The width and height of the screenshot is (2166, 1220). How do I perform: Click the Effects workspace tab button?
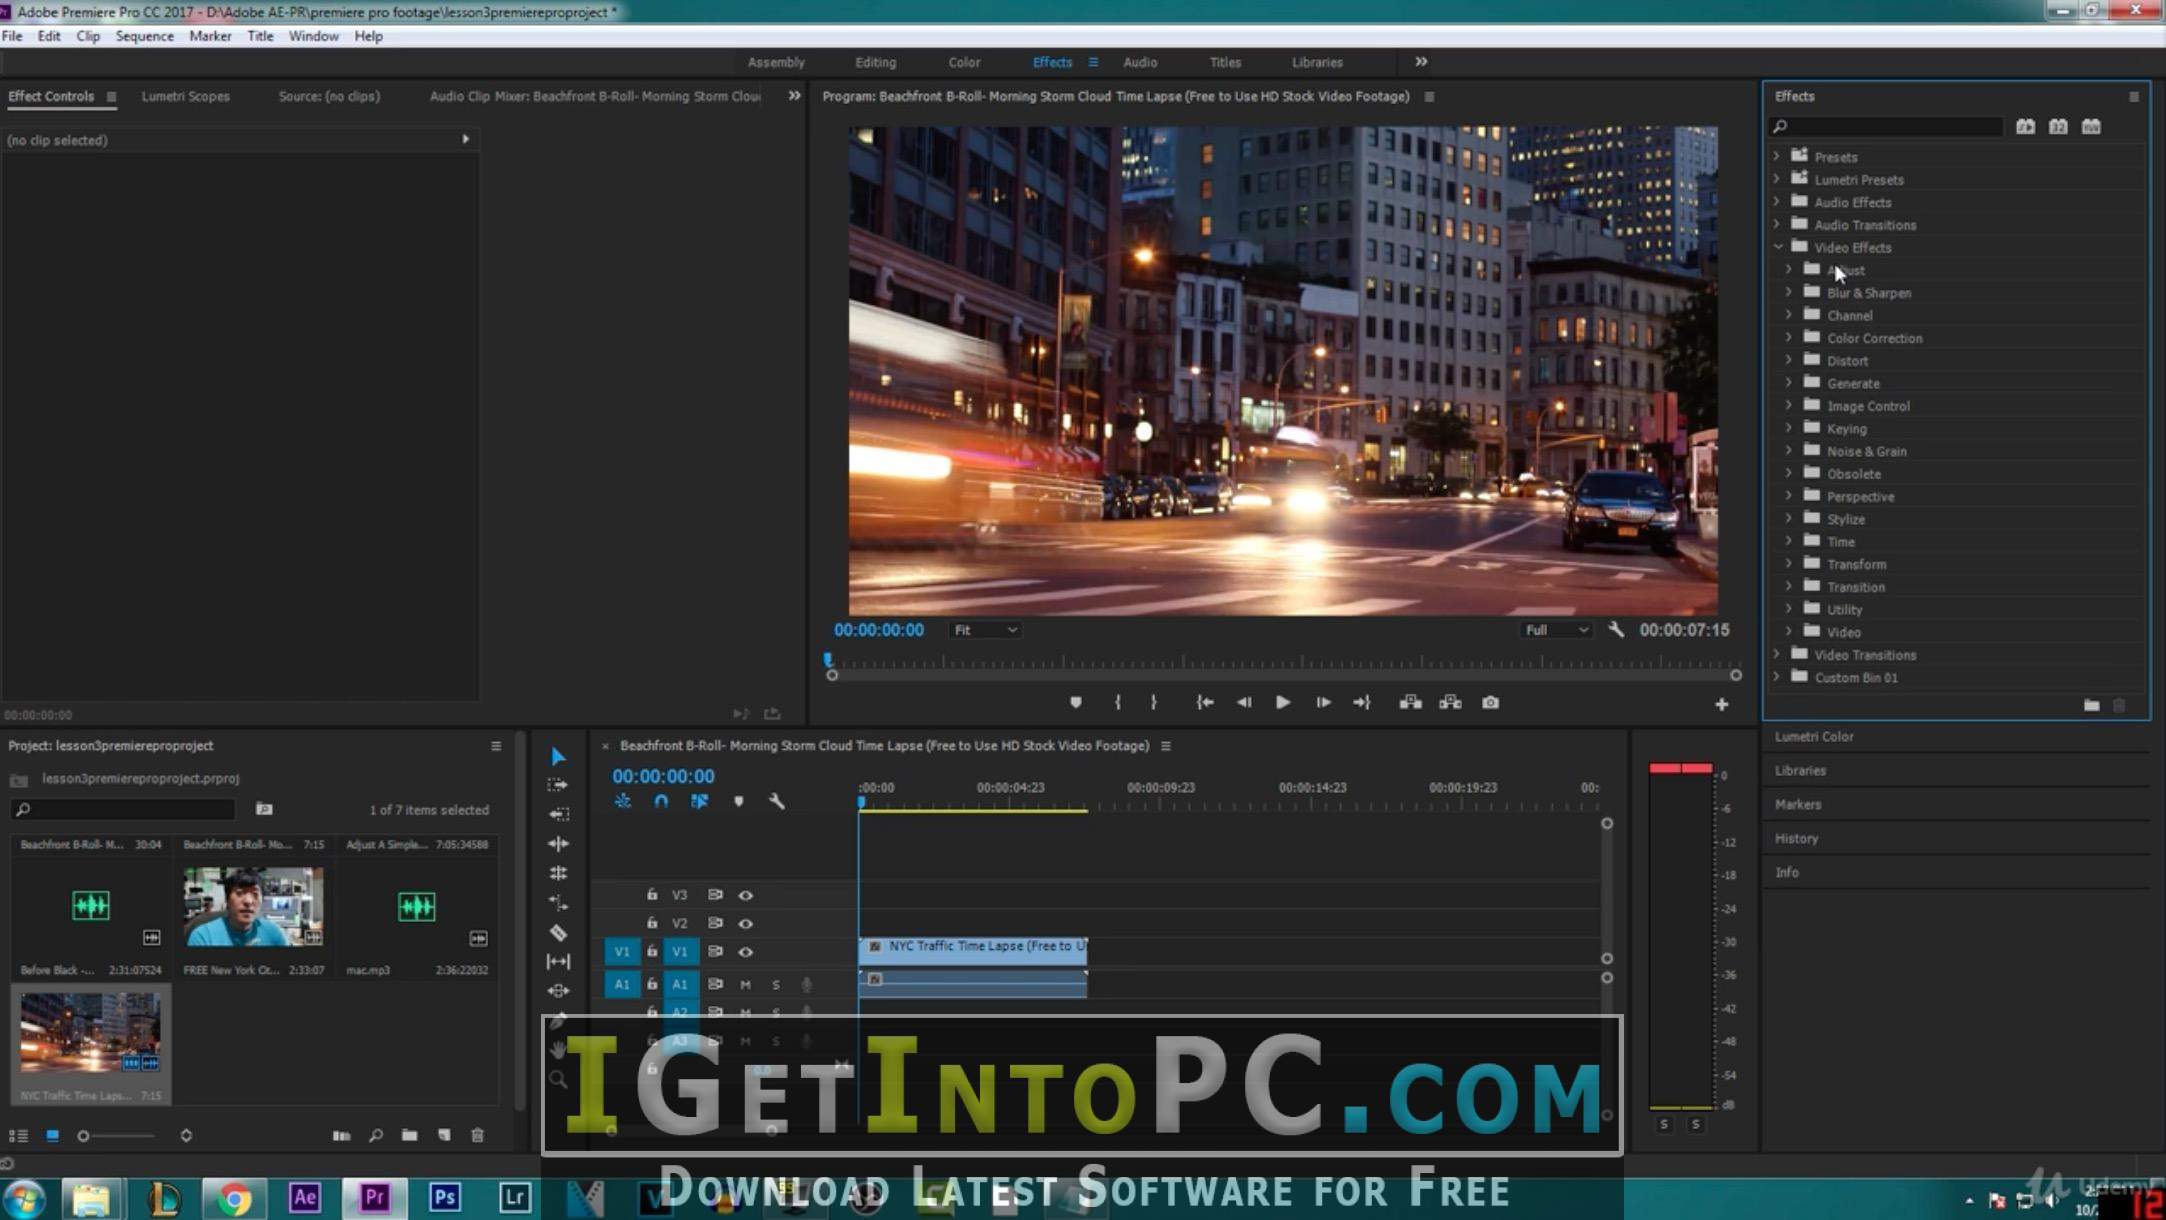click(x=1050, y=61)
